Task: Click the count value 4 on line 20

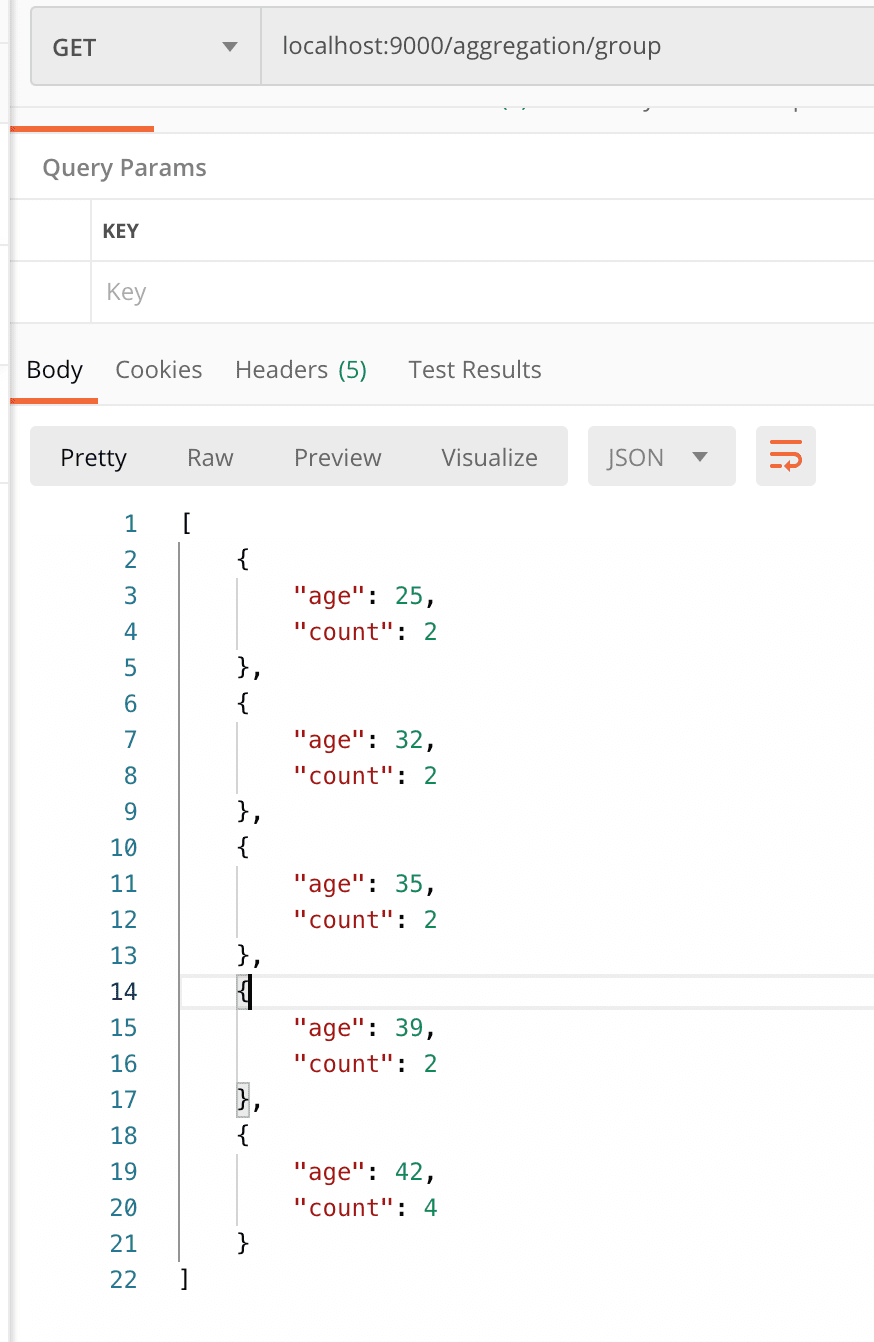Action: 430,1208
